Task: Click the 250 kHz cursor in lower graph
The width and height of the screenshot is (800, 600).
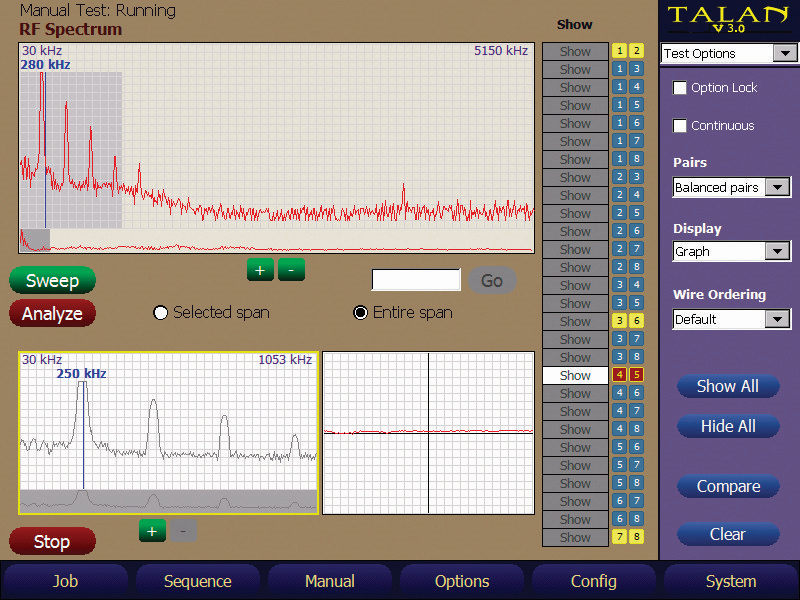Action: [x=84, y=435]
